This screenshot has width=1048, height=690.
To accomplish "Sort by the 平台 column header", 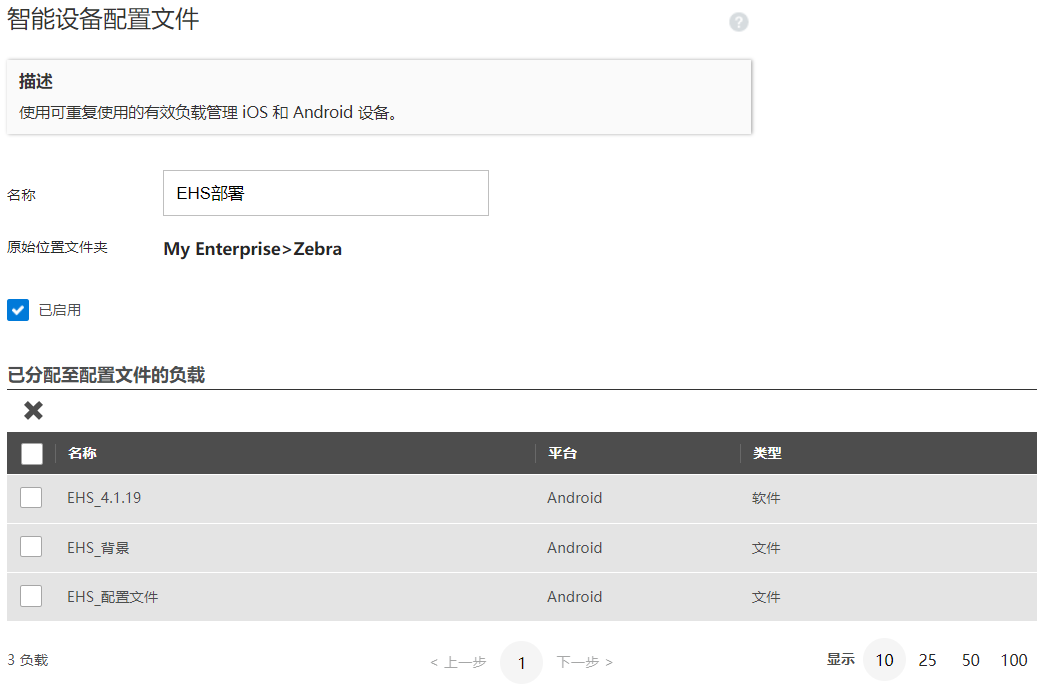I will (562, 453).
